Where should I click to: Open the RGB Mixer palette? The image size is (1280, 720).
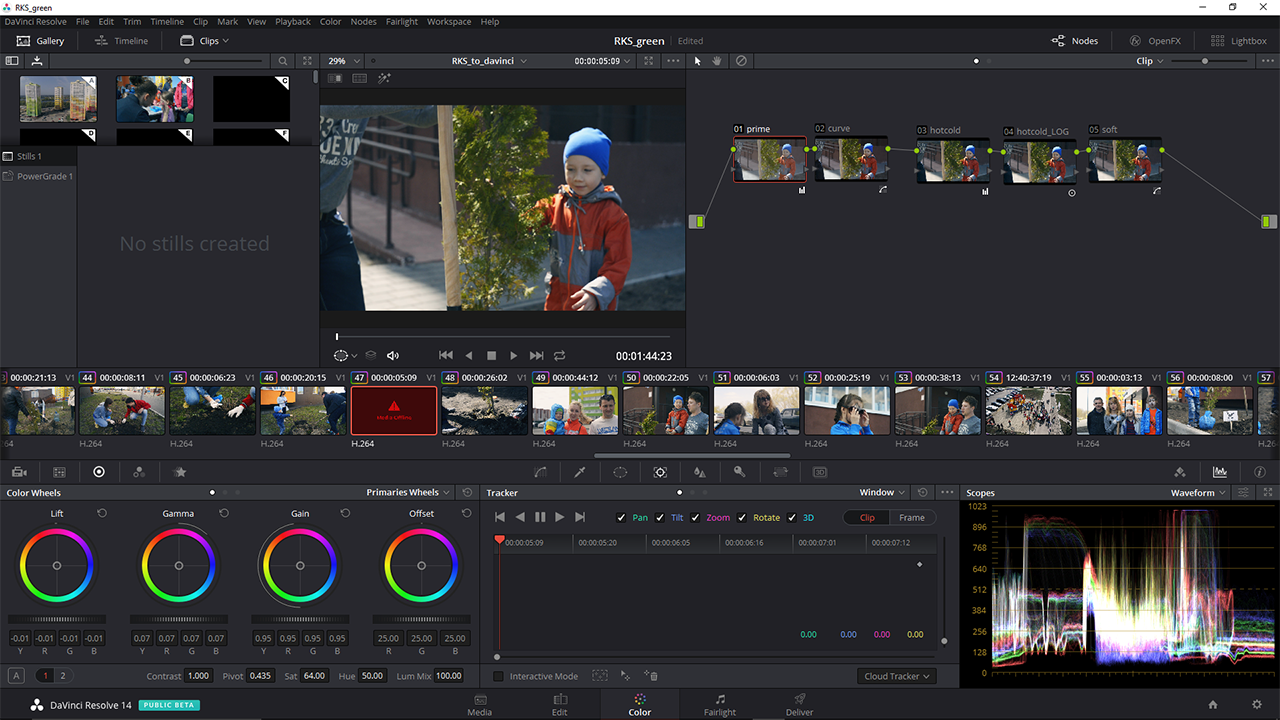(139, 472)
